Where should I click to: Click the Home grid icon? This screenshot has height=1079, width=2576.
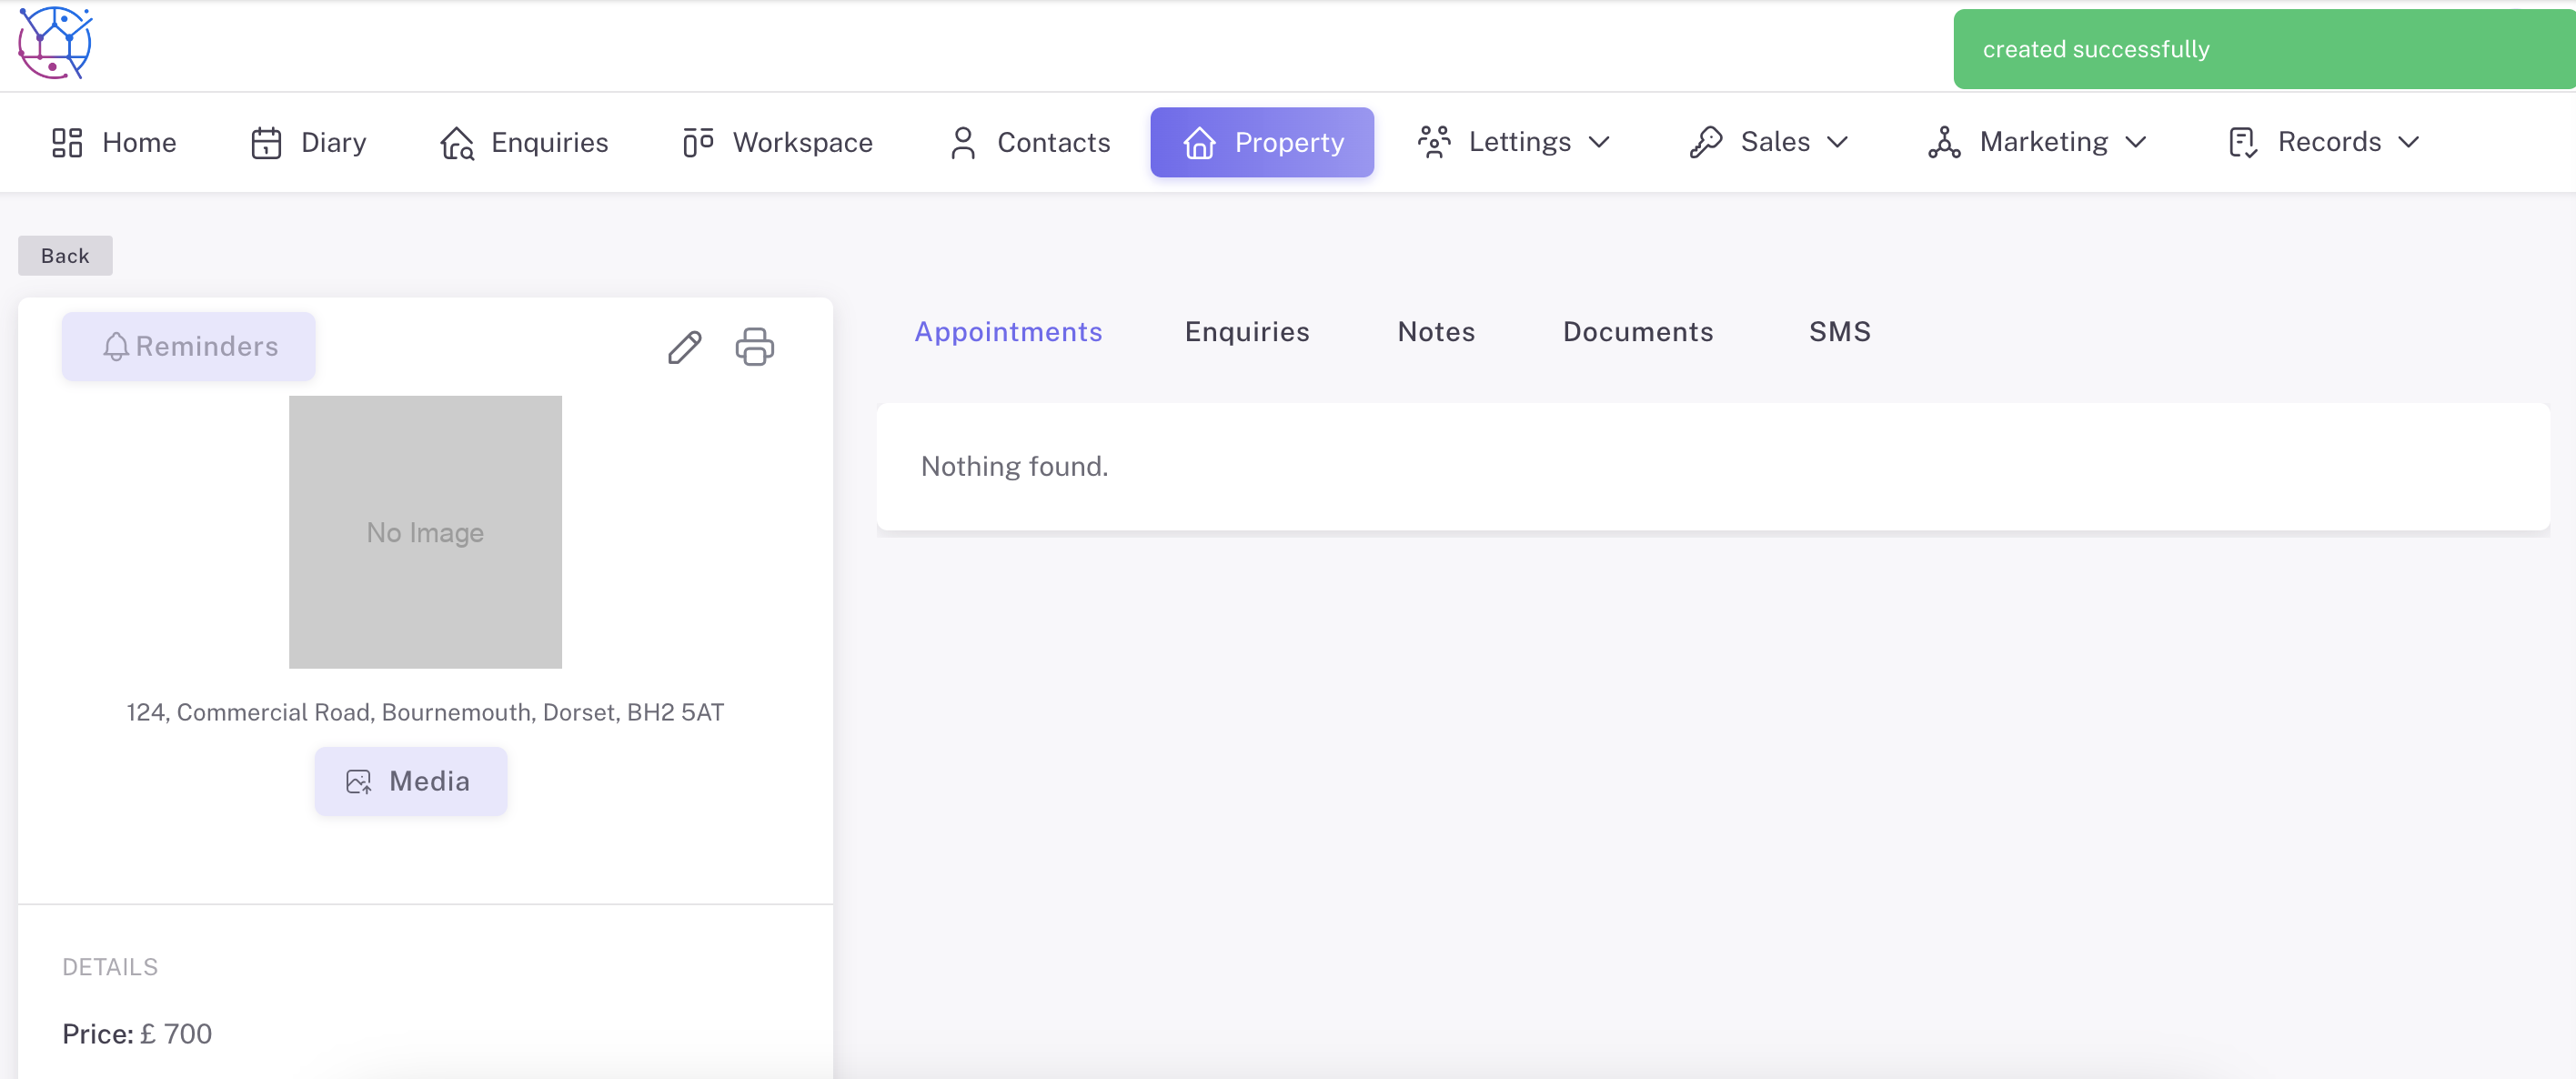point(67,142)
